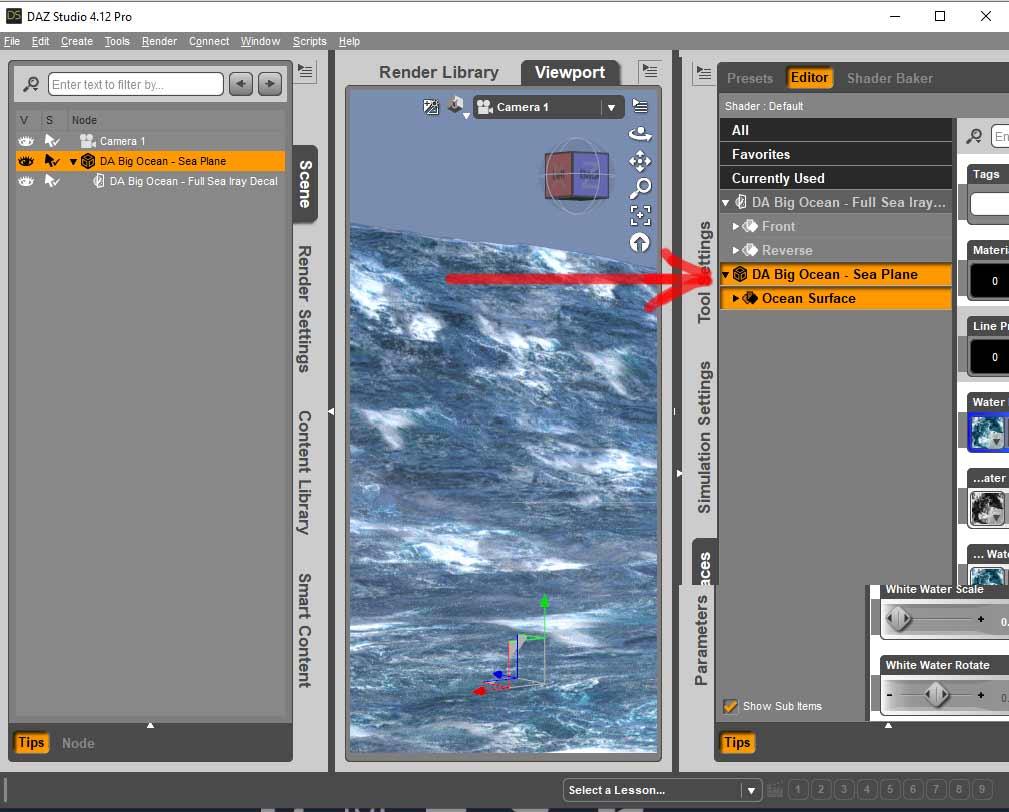Screen dimensions: 1009x812
Task: Switch to the Presets tab
Action: tap(750, 78)
